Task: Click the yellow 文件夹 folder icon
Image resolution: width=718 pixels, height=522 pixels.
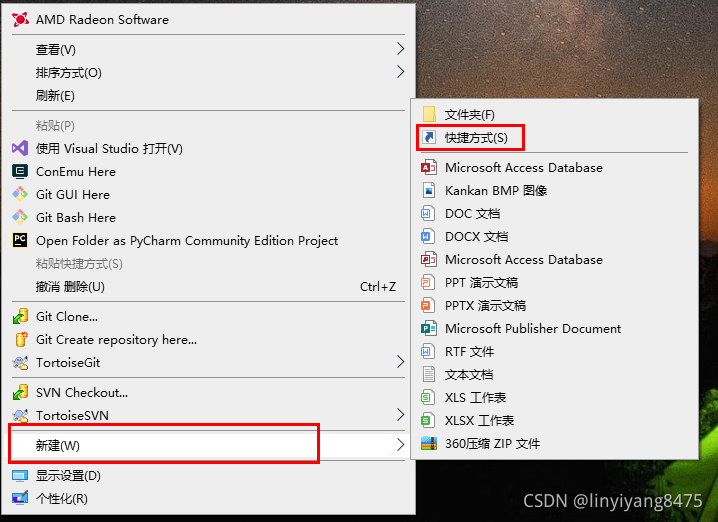Action: click(x=429, y=114)
